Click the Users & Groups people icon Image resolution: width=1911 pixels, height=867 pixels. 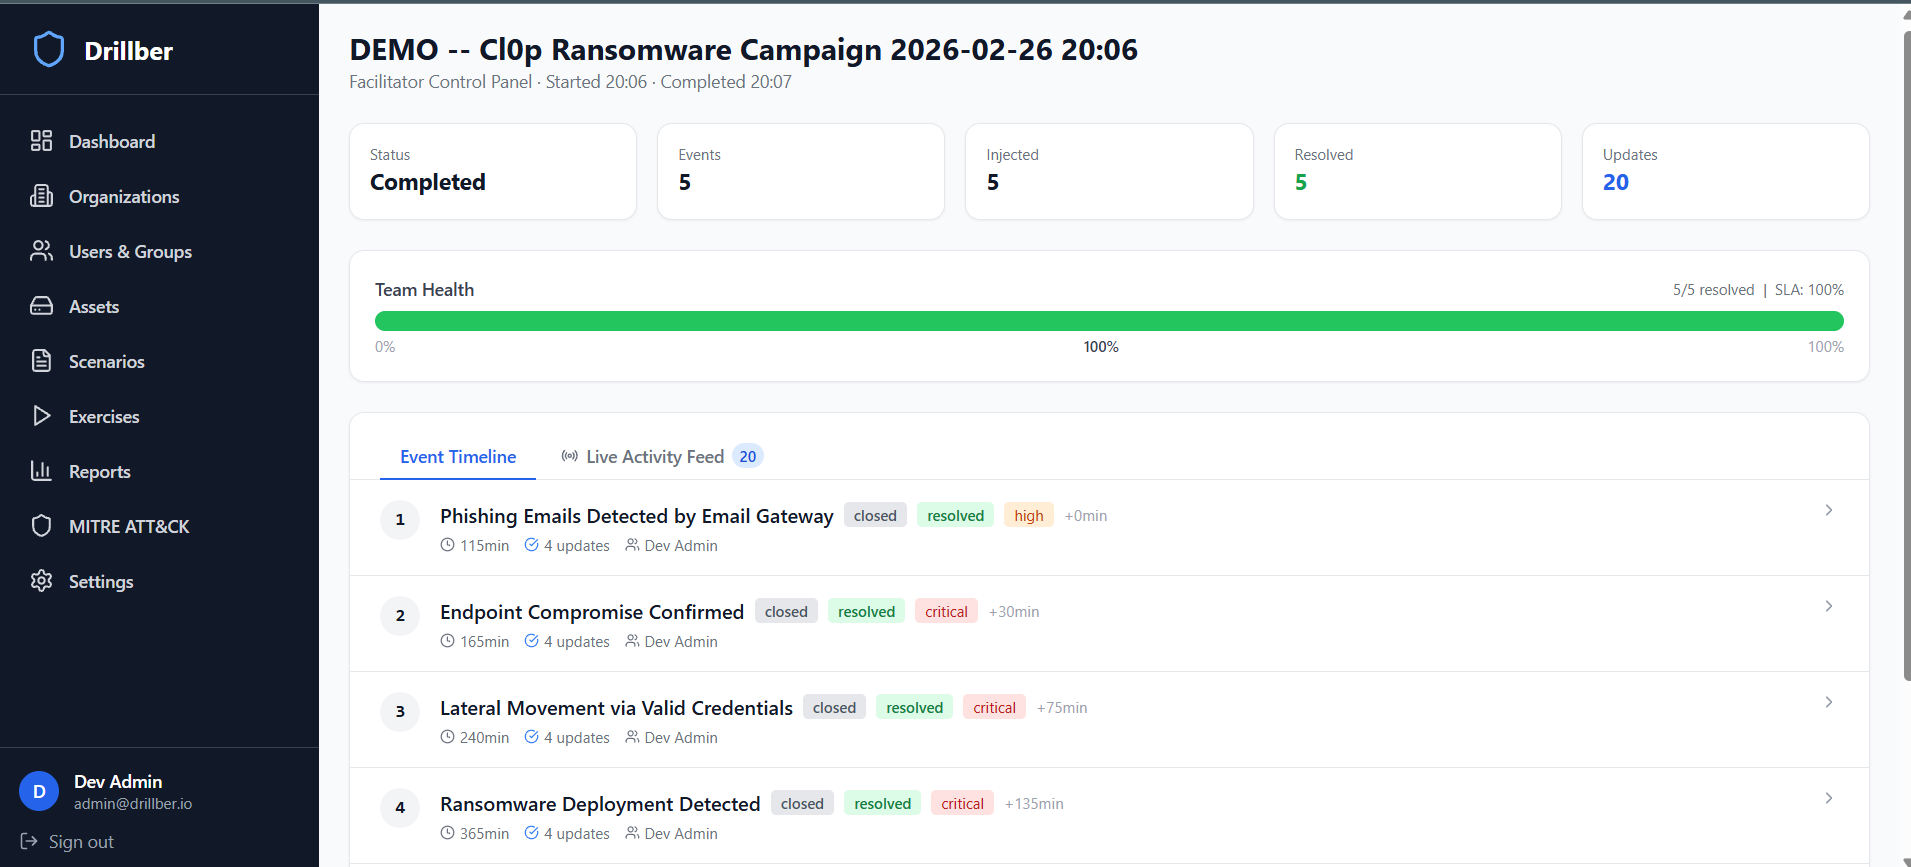pyautogui.click(x=41, y=251)
